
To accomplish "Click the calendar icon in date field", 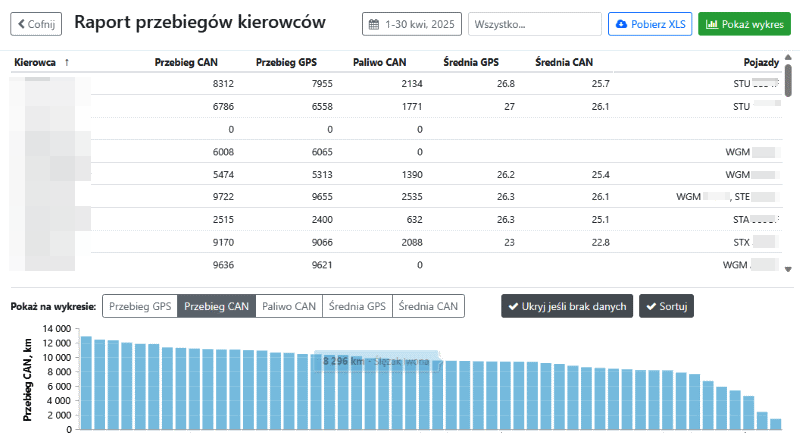I will 374,24.
